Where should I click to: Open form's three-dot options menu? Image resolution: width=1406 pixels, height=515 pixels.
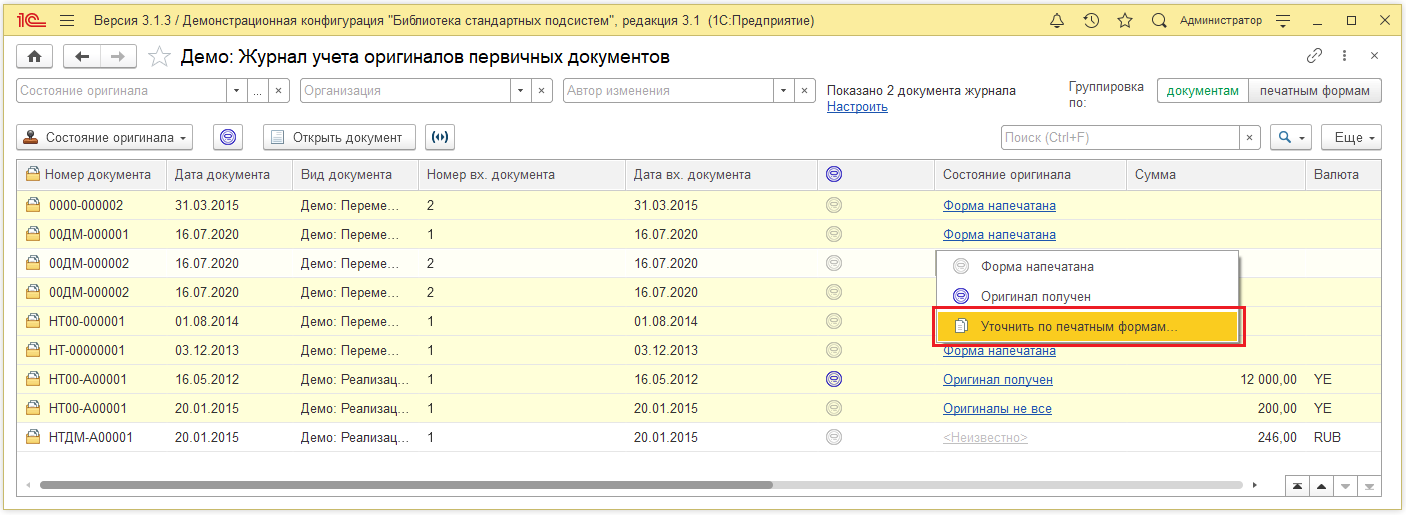click(x=1346, y=56)
